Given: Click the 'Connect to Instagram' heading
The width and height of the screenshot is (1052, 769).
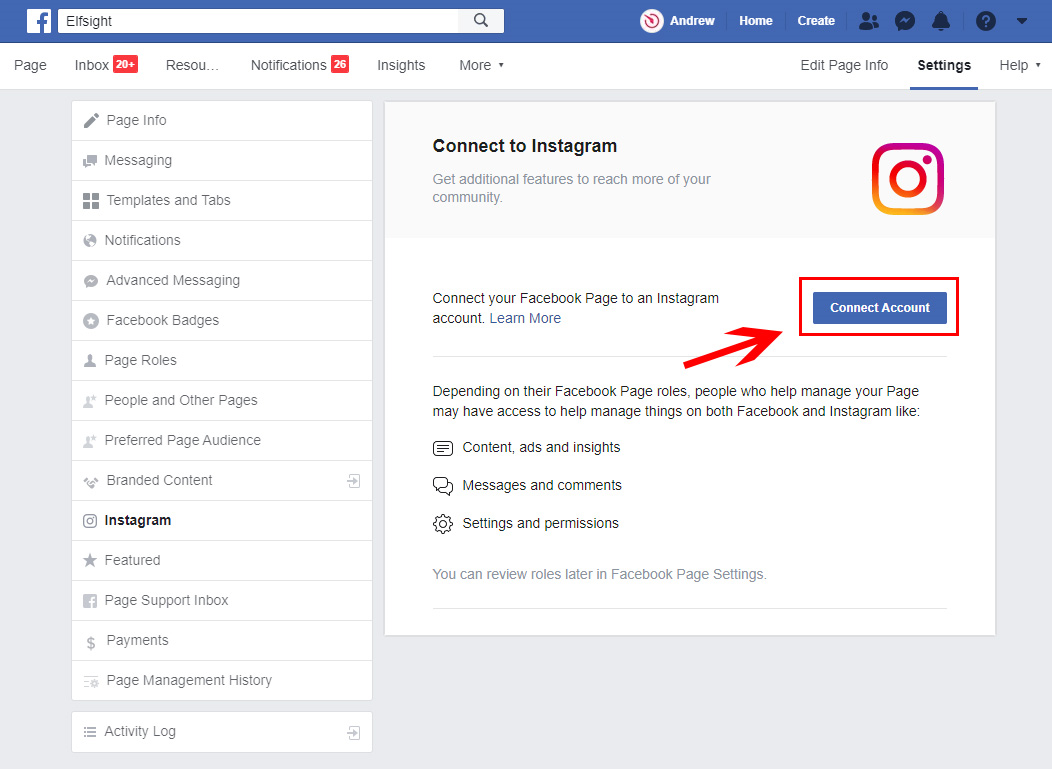Looking at the screenshot, I should 525,146.
